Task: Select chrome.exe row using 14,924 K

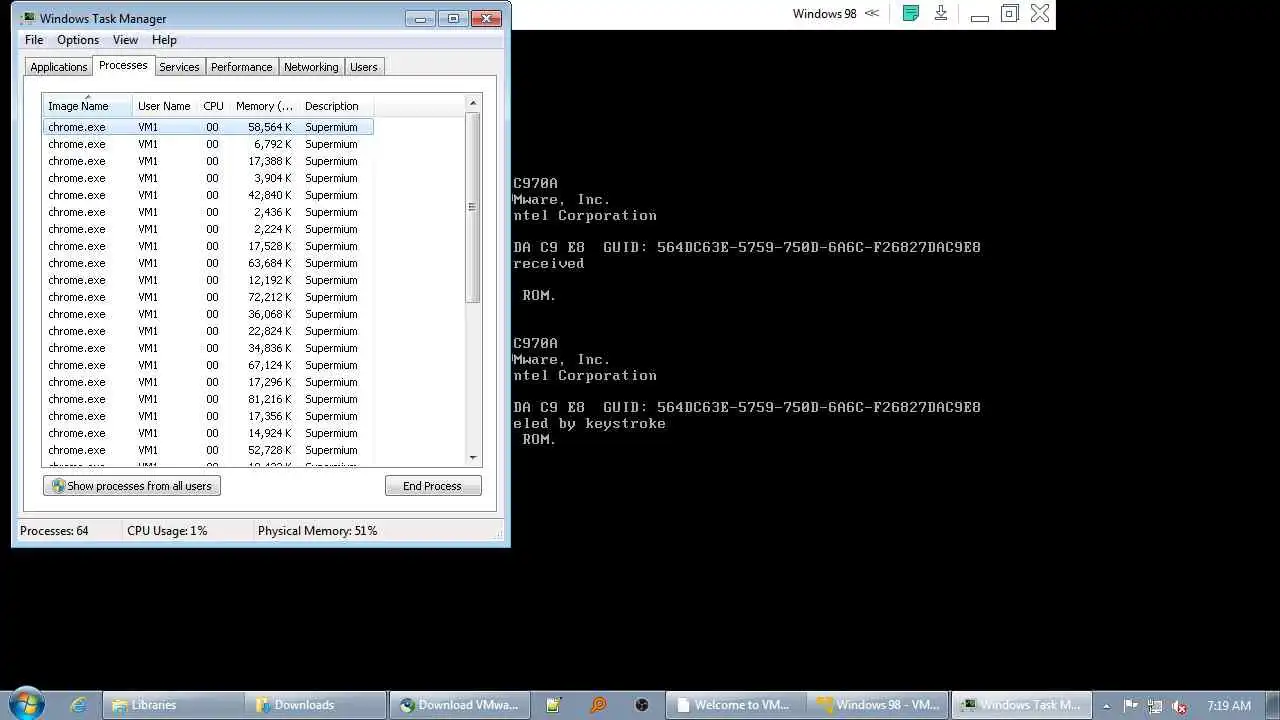Action: 208,433
